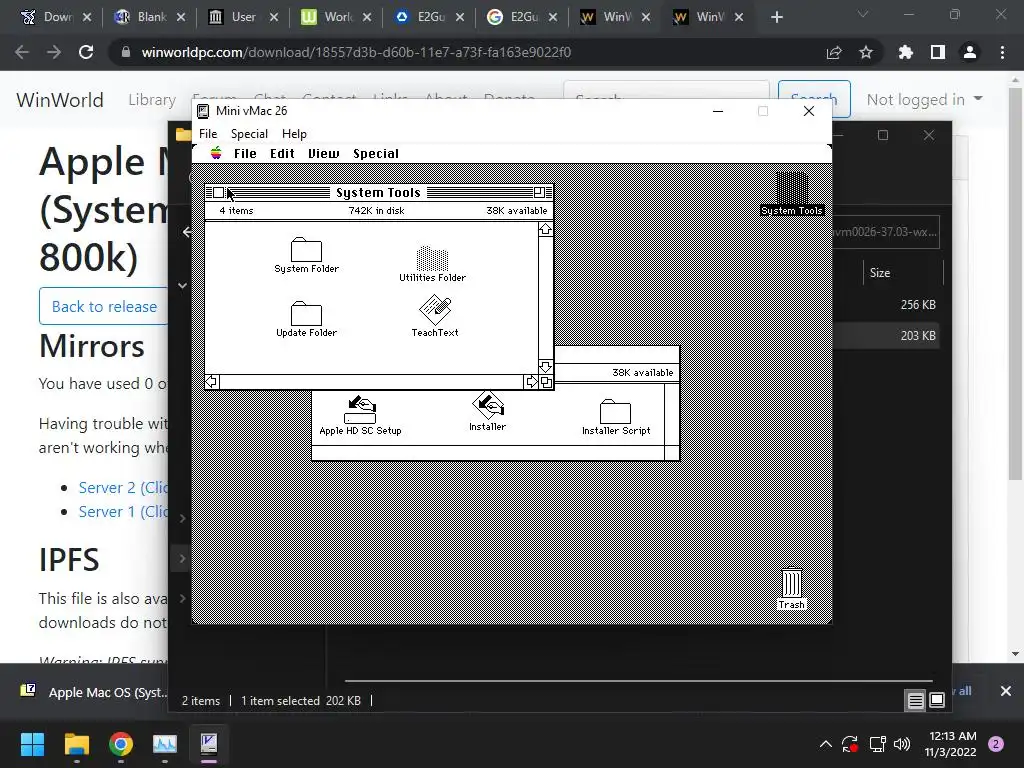Screen dimensions: 1024x768
Task: Close the Chrome downloads bar
Action: pyautogui.click(x=1006, y=691)
